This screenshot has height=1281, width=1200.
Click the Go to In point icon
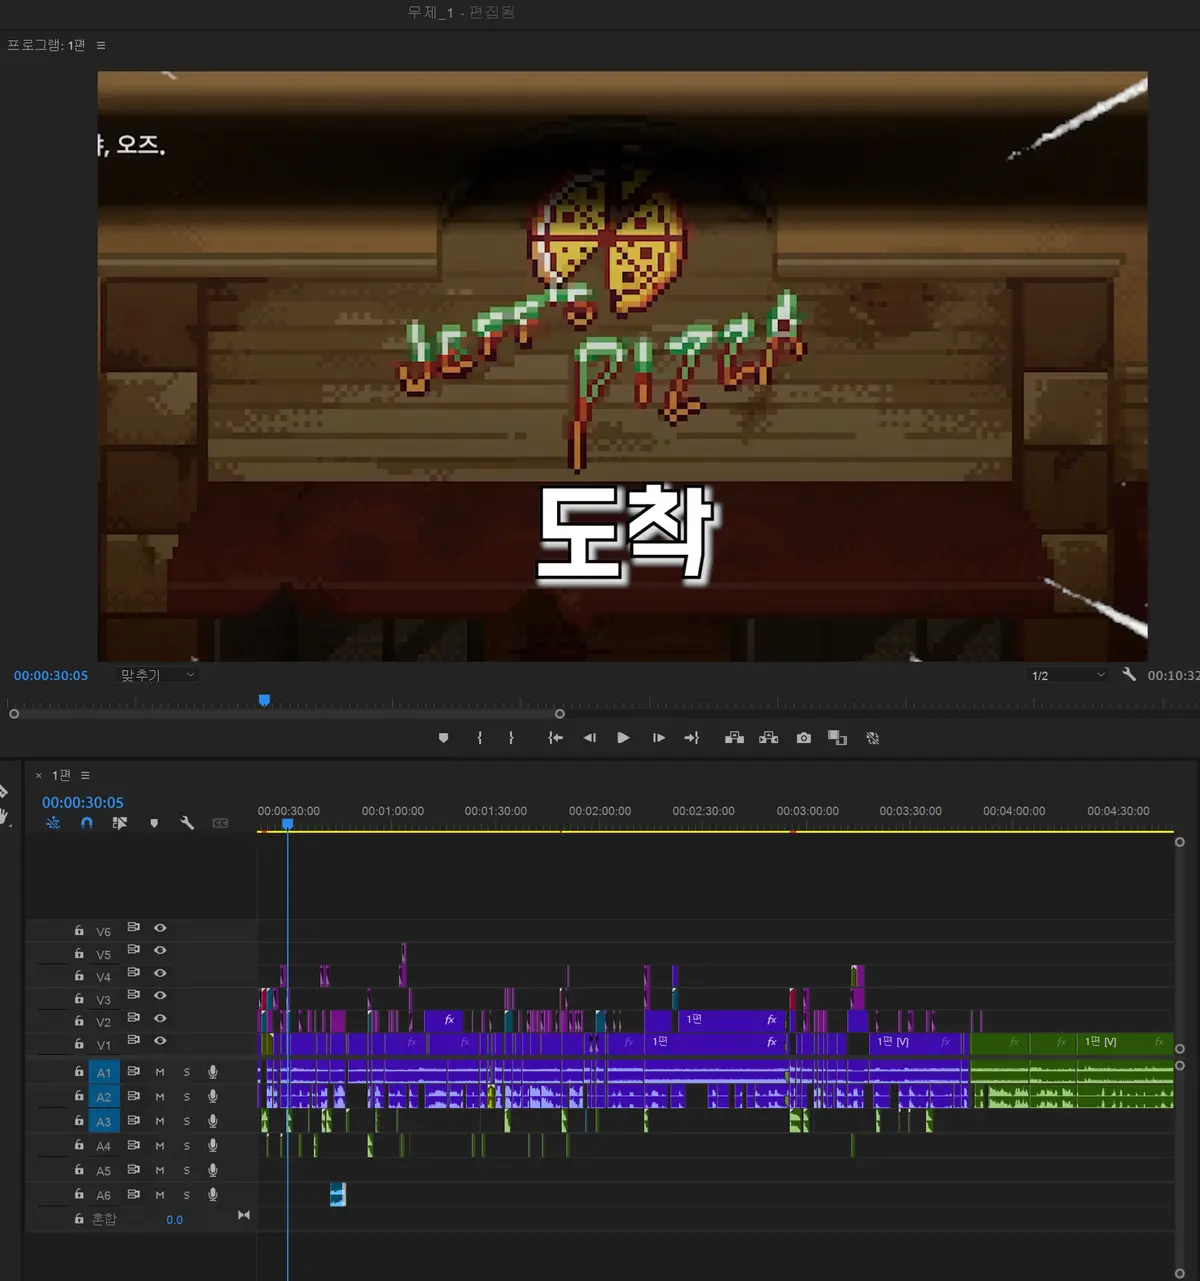555,738
